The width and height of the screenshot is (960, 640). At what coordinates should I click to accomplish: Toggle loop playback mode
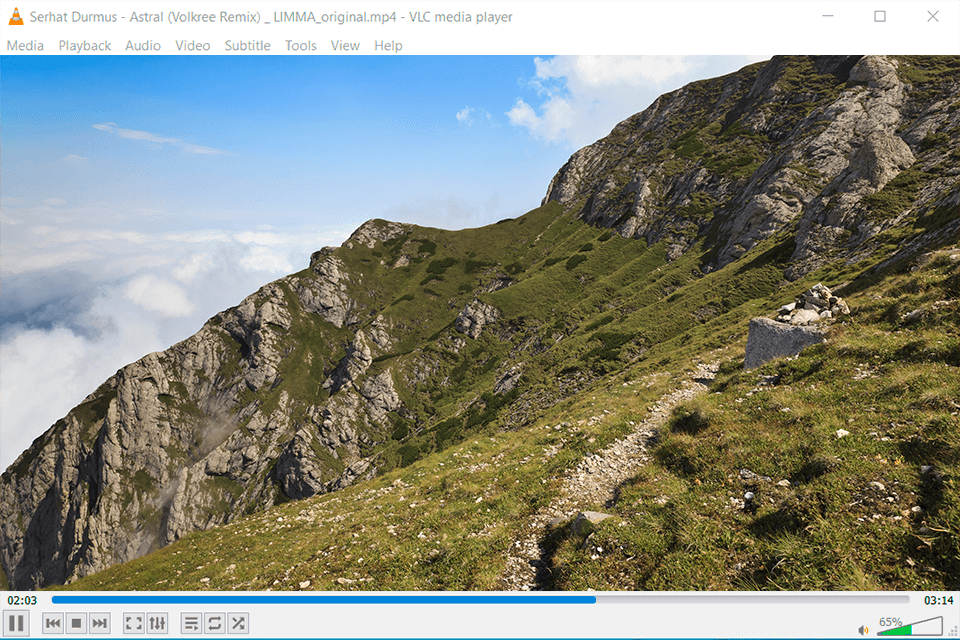click(x=214, y=622)
